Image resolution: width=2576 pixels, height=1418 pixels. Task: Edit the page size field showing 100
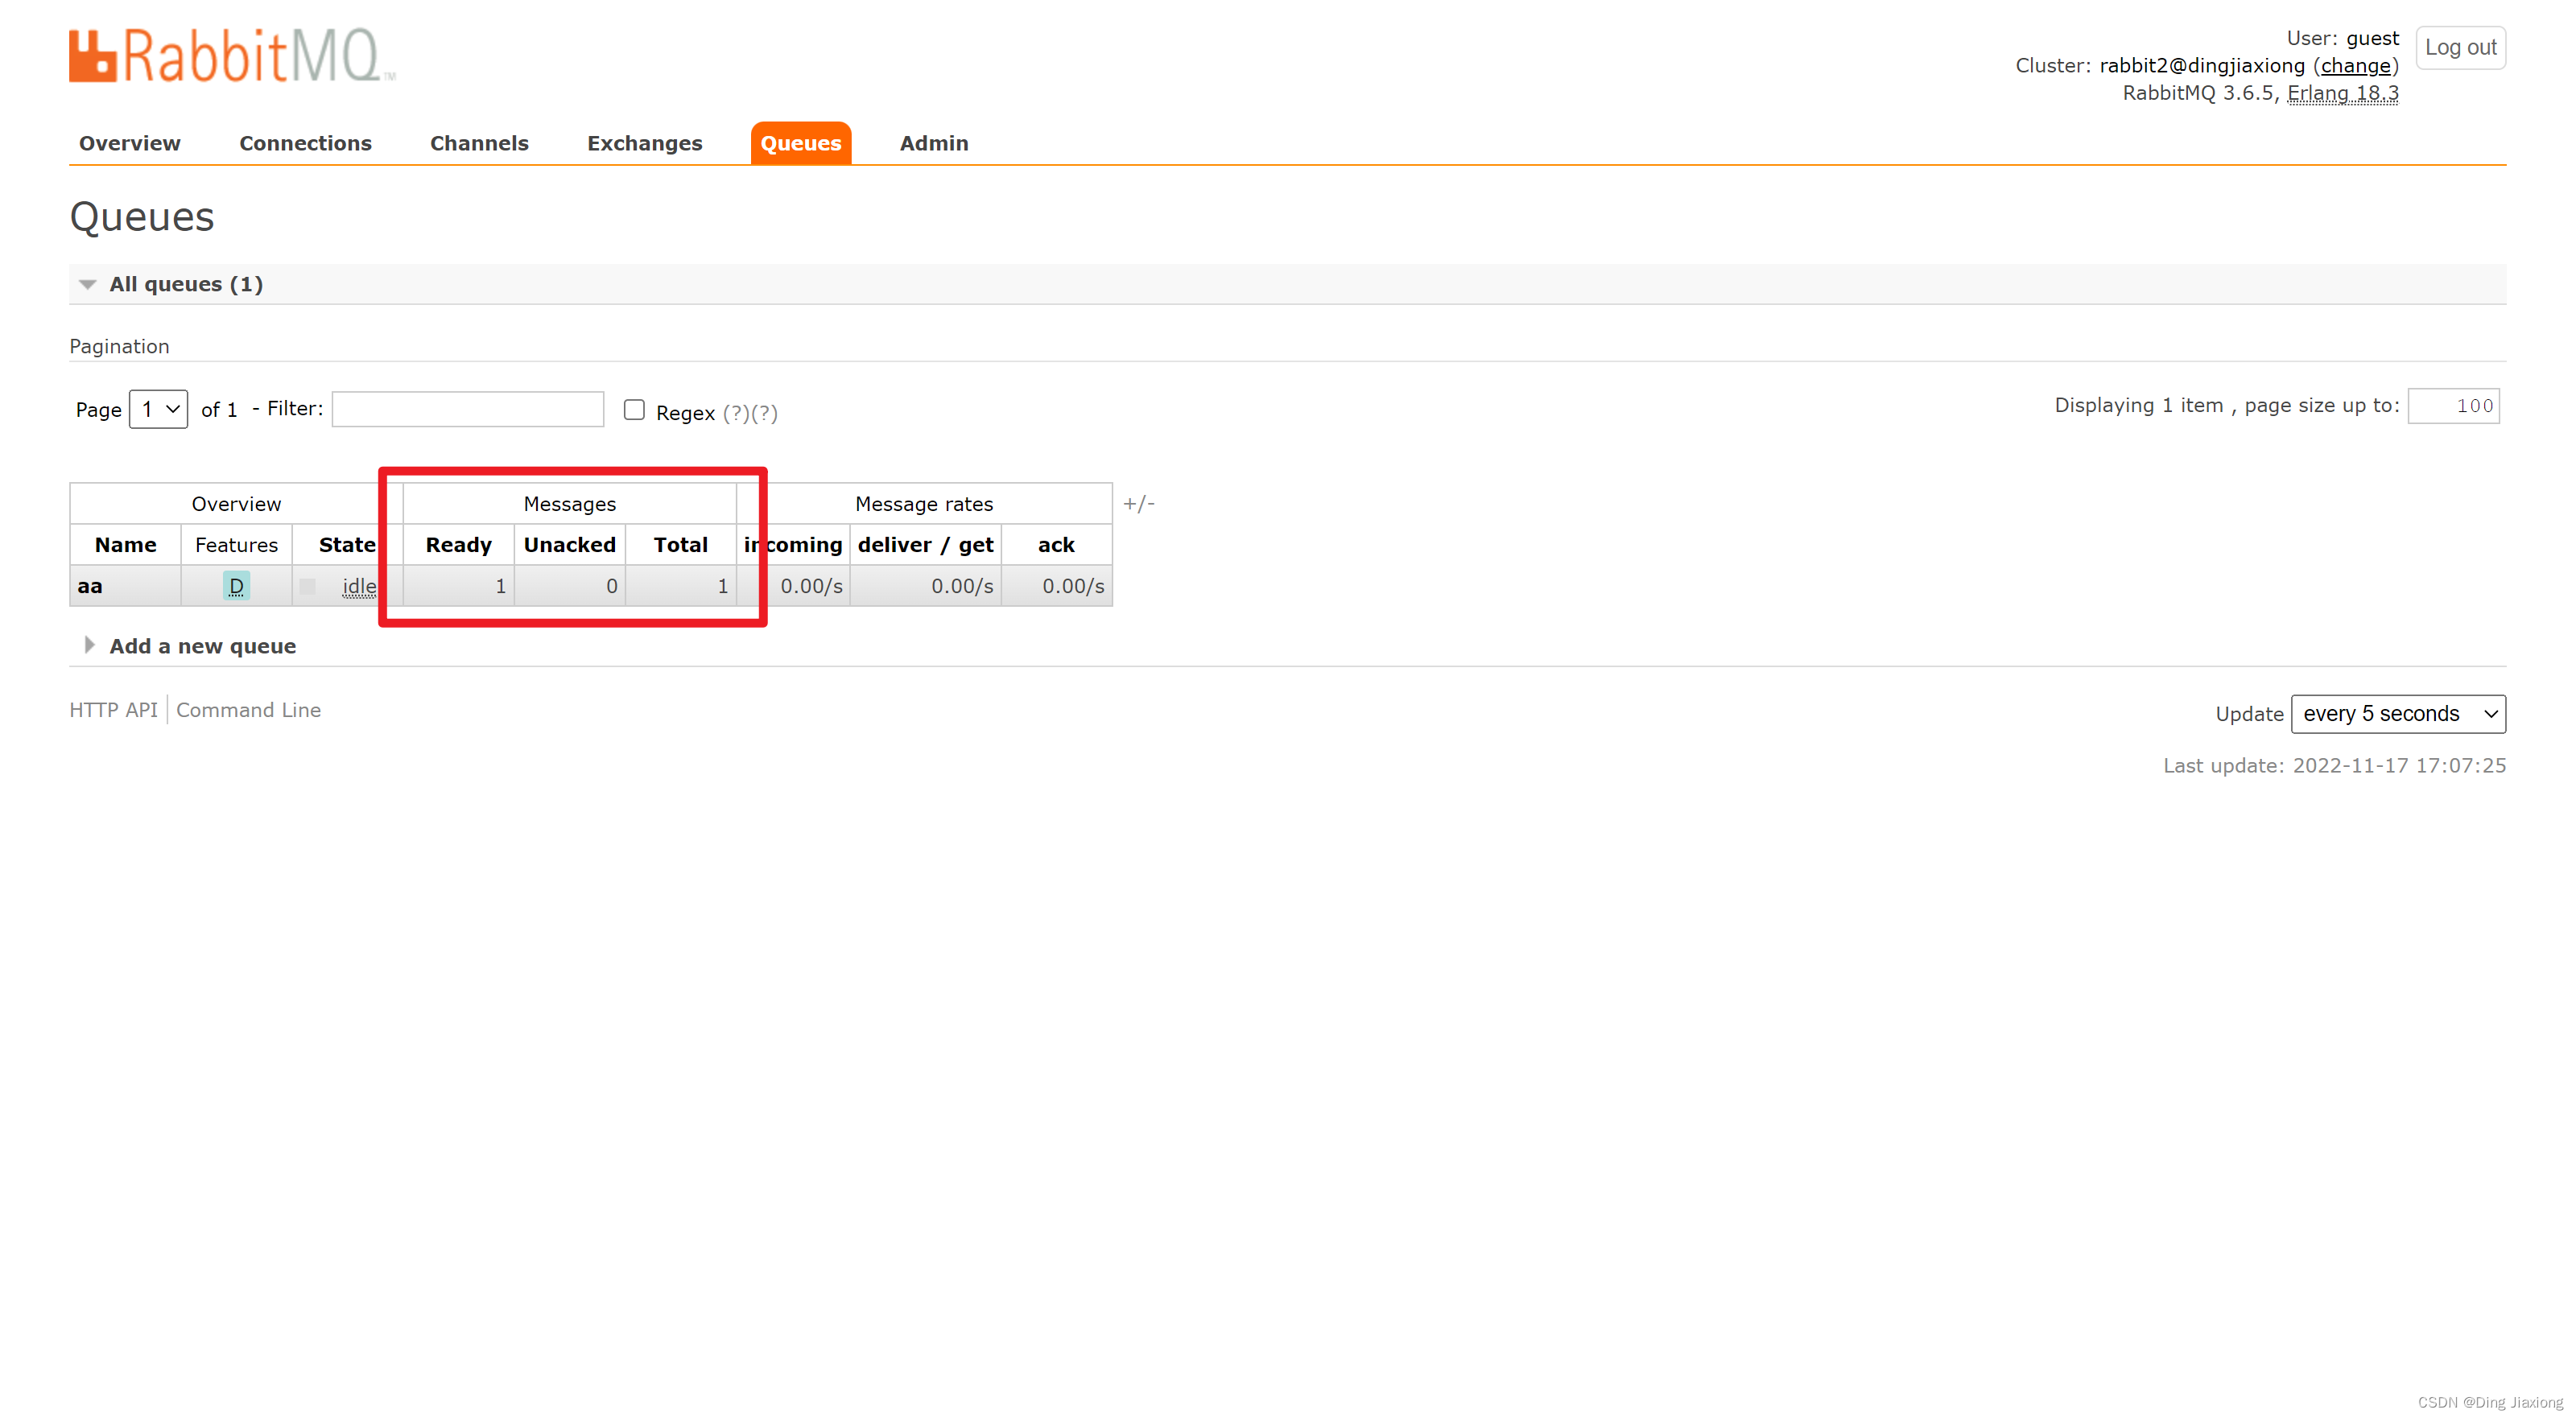pyautogui.click(x=2454, y=405)
